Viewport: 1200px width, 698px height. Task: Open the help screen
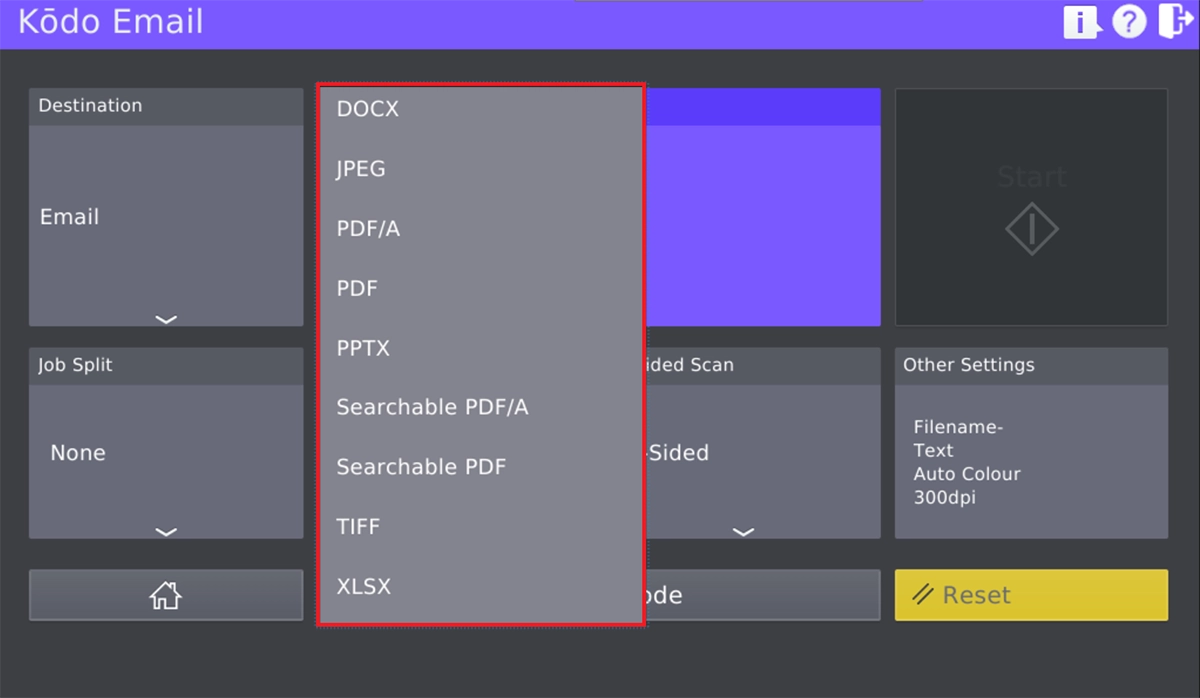[x=1129, y=21]
